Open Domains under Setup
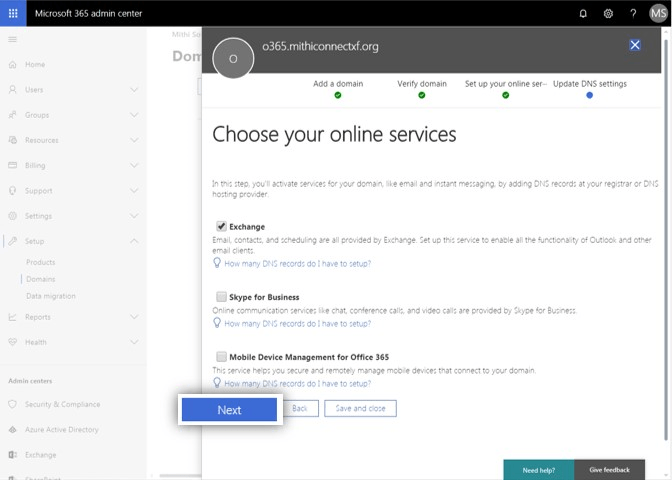Screen dimensions: 672x480 41,279
